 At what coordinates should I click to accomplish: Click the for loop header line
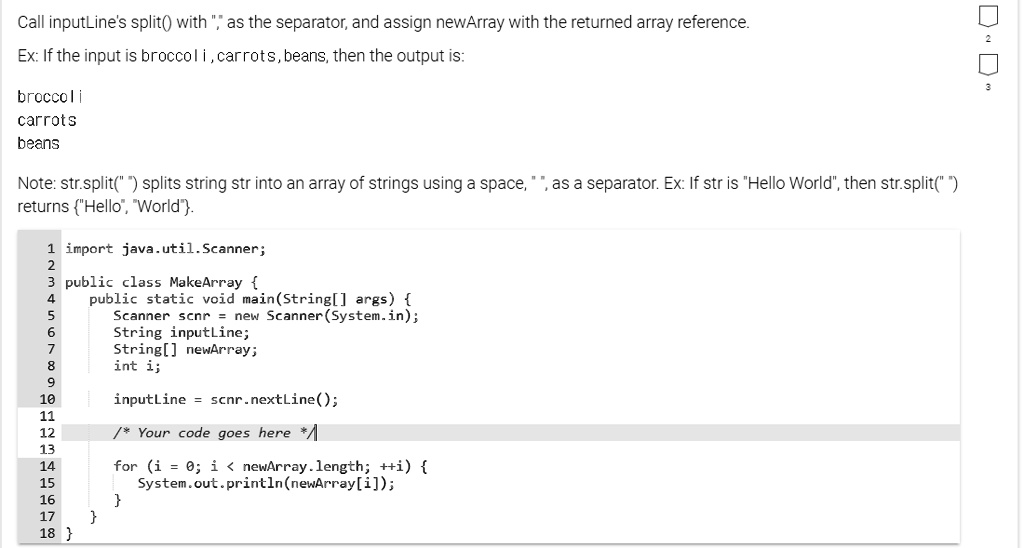pyautogui.click(x=270, y=466)
